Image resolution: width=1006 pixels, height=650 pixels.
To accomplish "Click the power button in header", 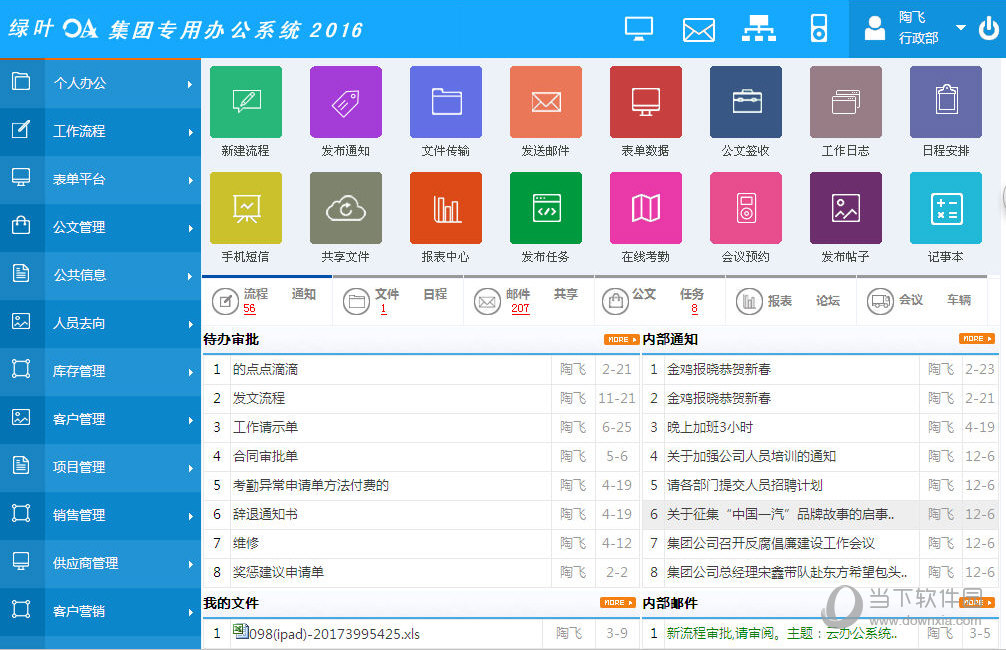I will click(988, 28).
